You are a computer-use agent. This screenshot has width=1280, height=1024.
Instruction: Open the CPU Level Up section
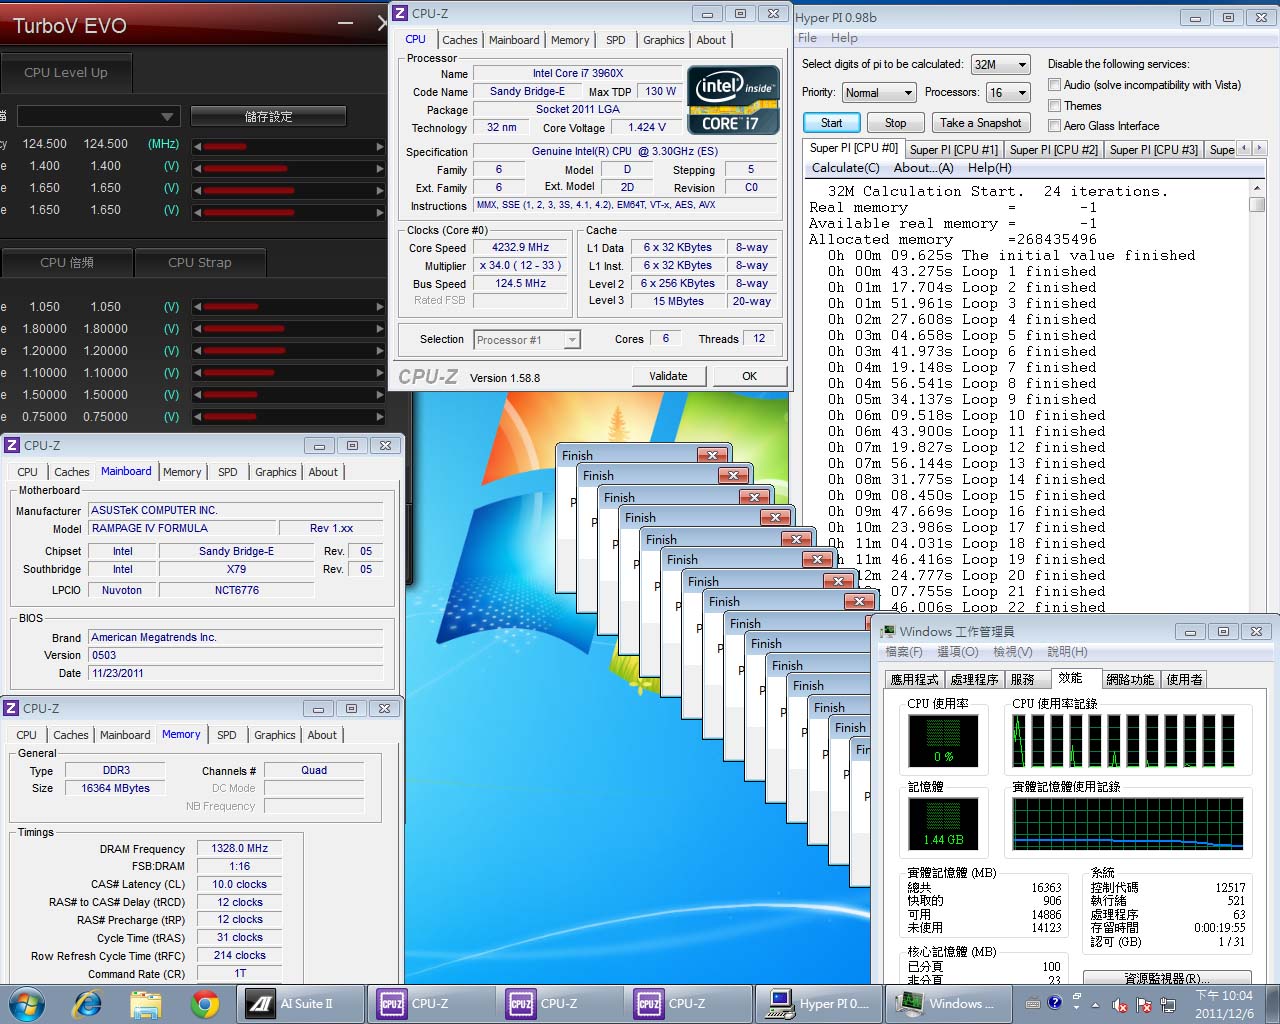click(x=66, y=73)
